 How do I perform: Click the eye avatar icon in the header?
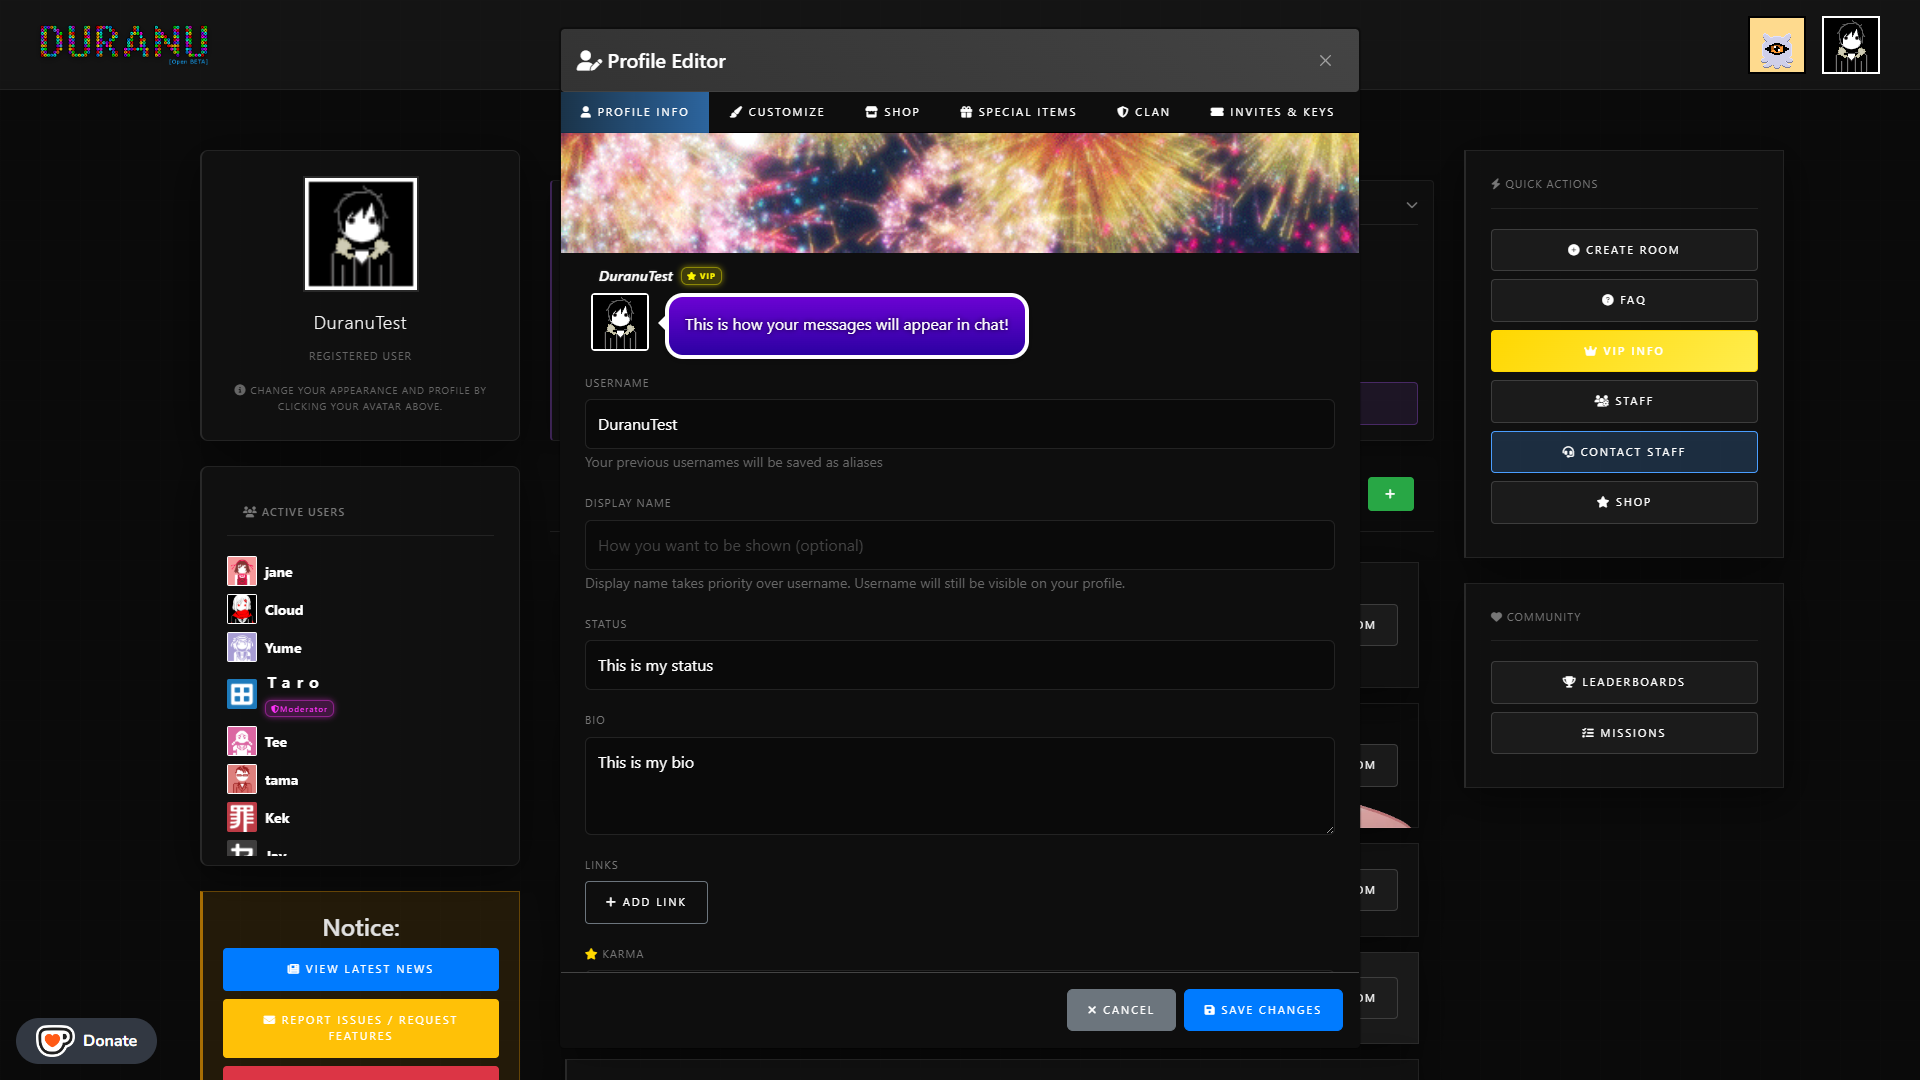coord(1776,45)
